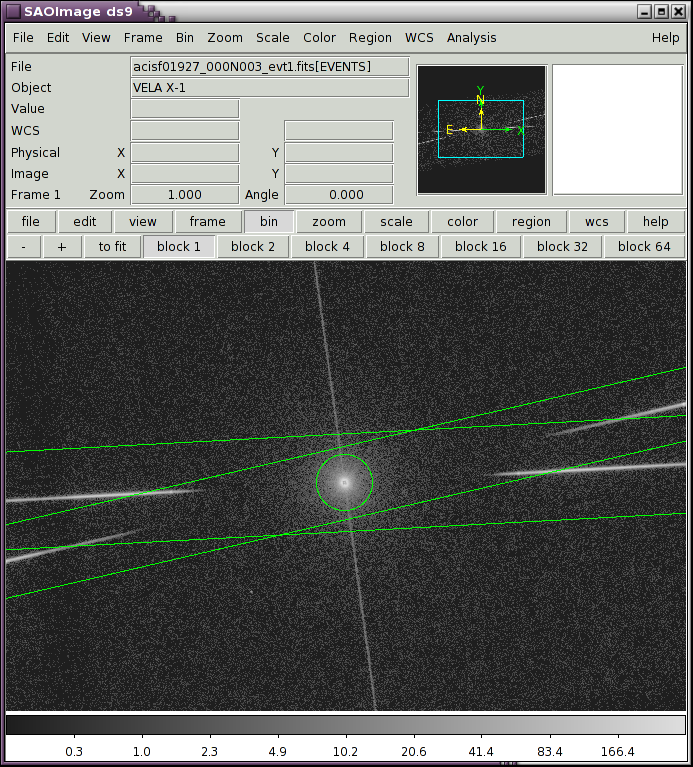Click the zoom out minus button
Image resolution: width=693 pixels, height=767 pixels.
pos(23,246)
